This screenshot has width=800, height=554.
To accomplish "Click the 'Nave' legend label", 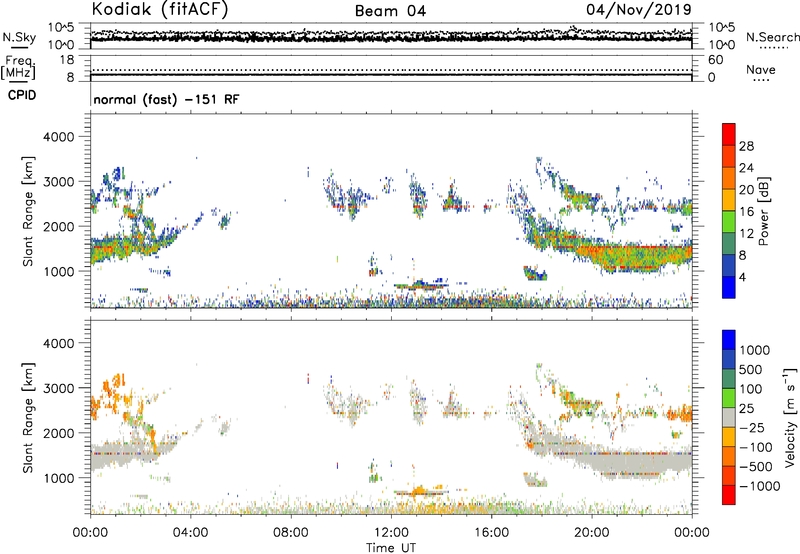I will coord(761,70).
